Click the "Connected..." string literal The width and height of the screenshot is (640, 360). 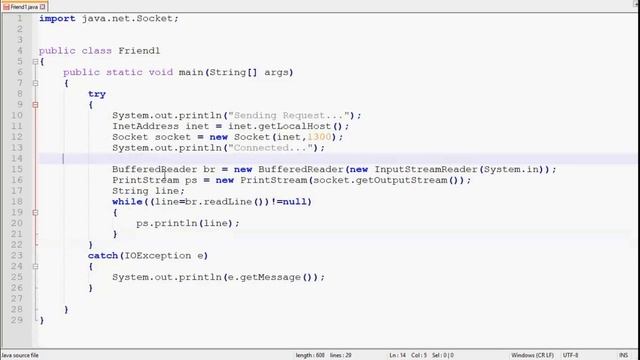pos(271,148)
